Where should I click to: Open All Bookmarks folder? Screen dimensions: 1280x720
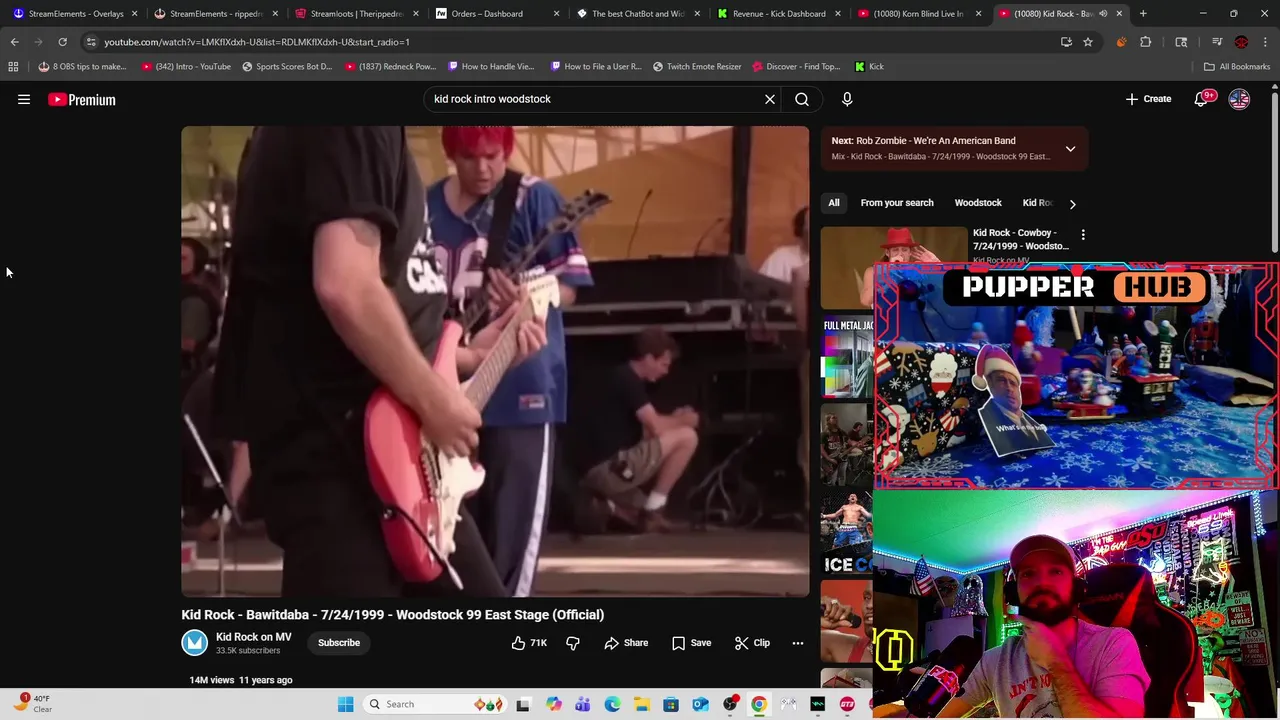pos(1237,67)
